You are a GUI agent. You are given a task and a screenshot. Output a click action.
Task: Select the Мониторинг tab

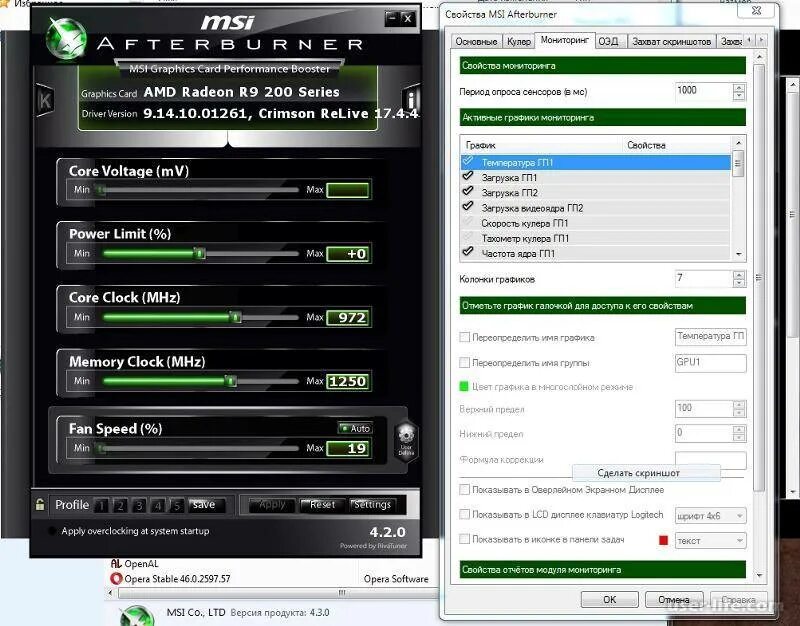[x=564, y=40]
